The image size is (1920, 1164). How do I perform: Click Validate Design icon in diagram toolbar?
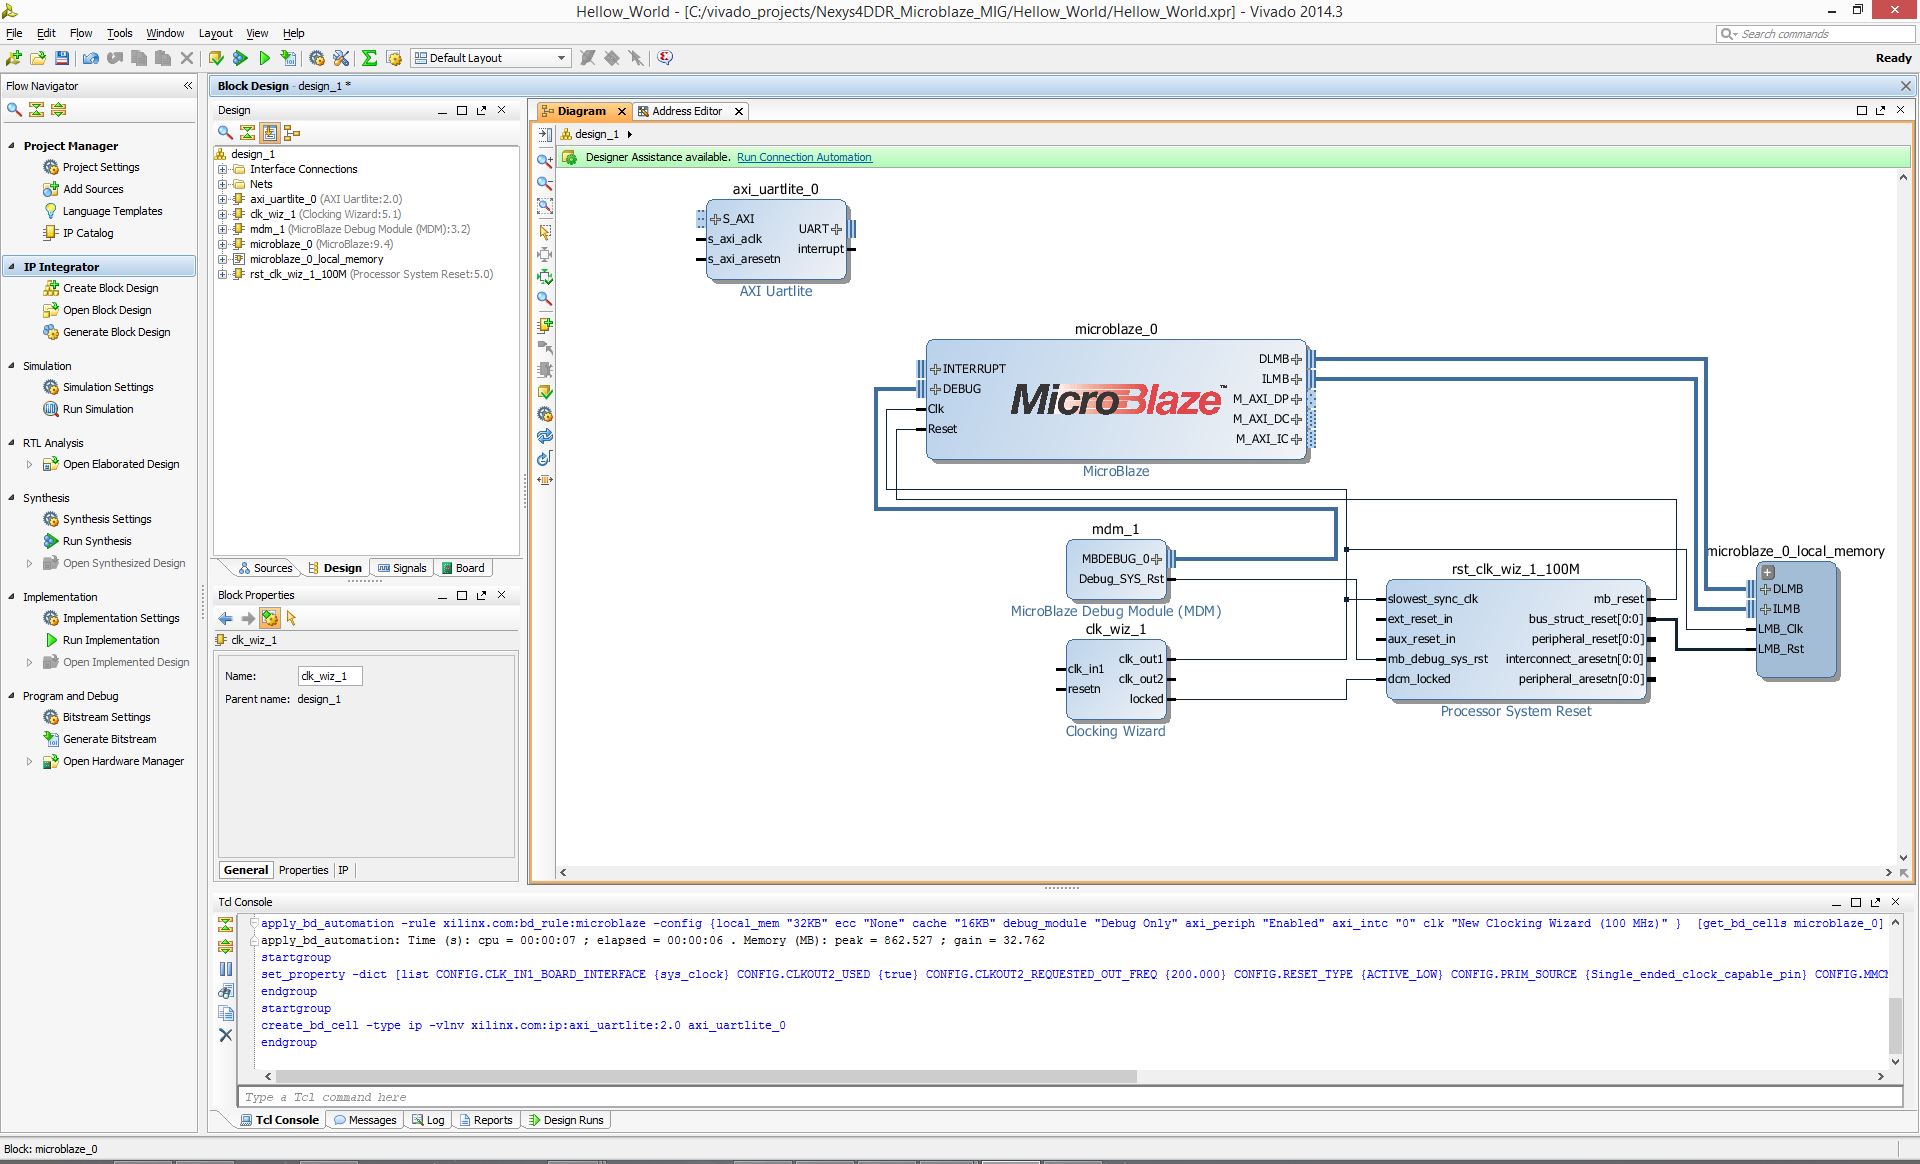545,392
